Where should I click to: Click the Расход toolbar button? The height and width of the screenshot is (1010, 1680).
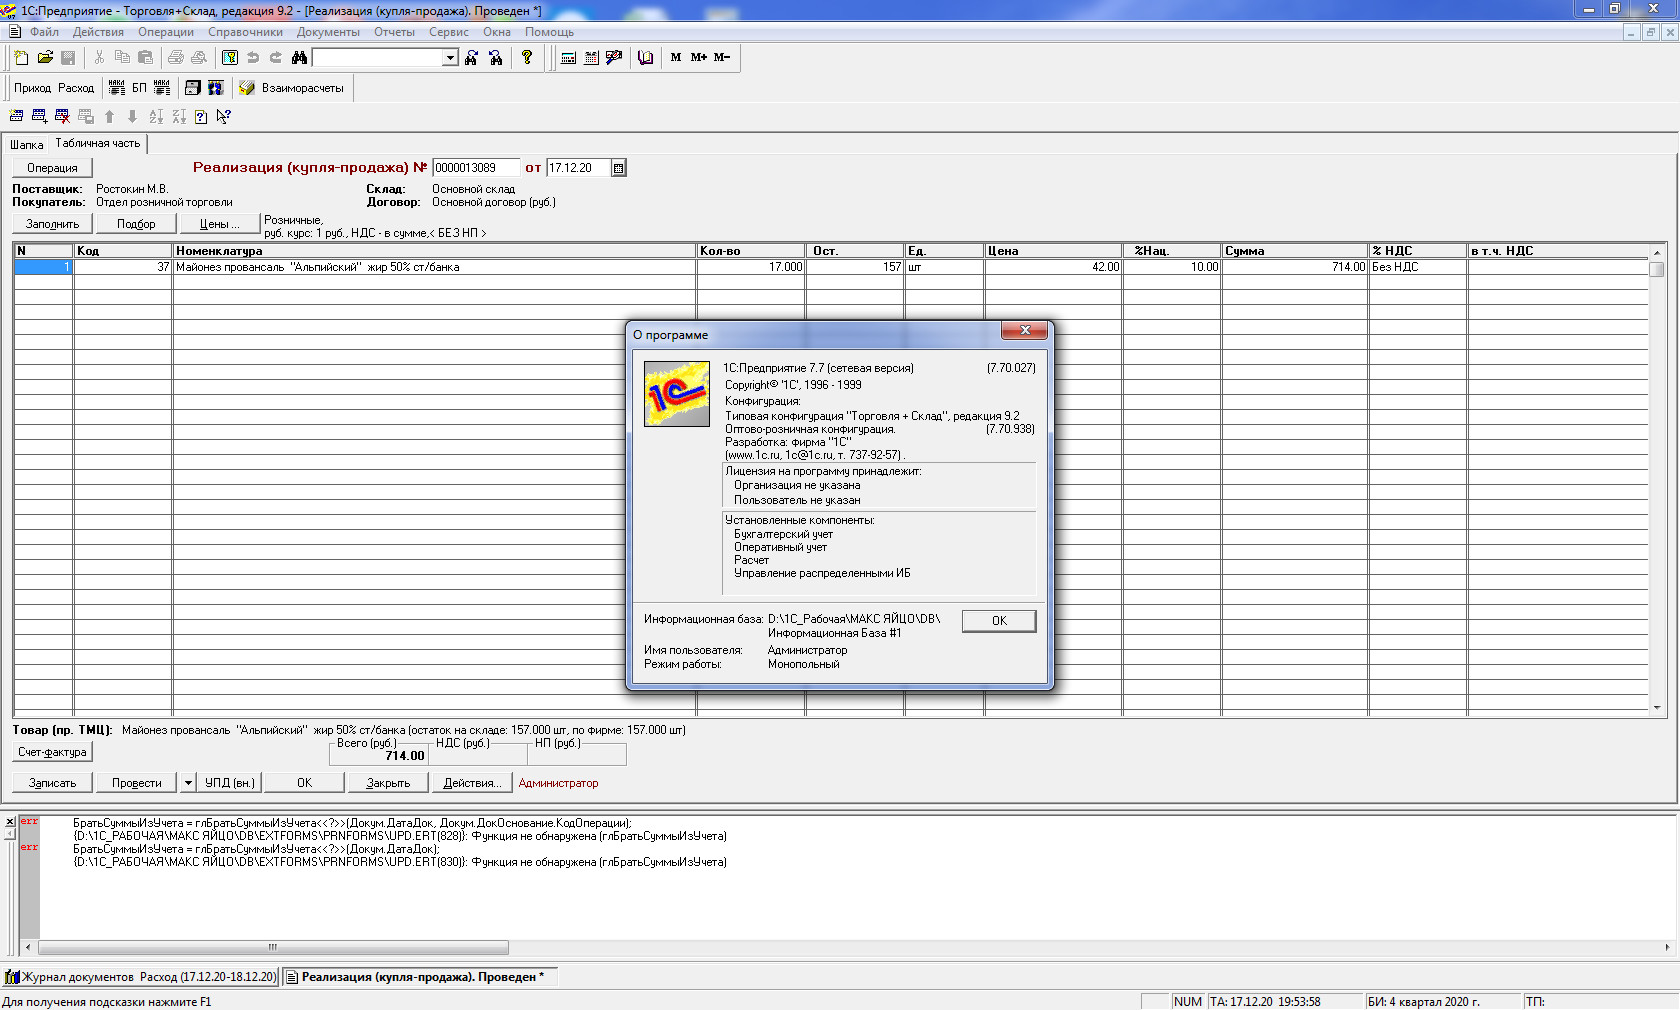click(x=76, y=88)
